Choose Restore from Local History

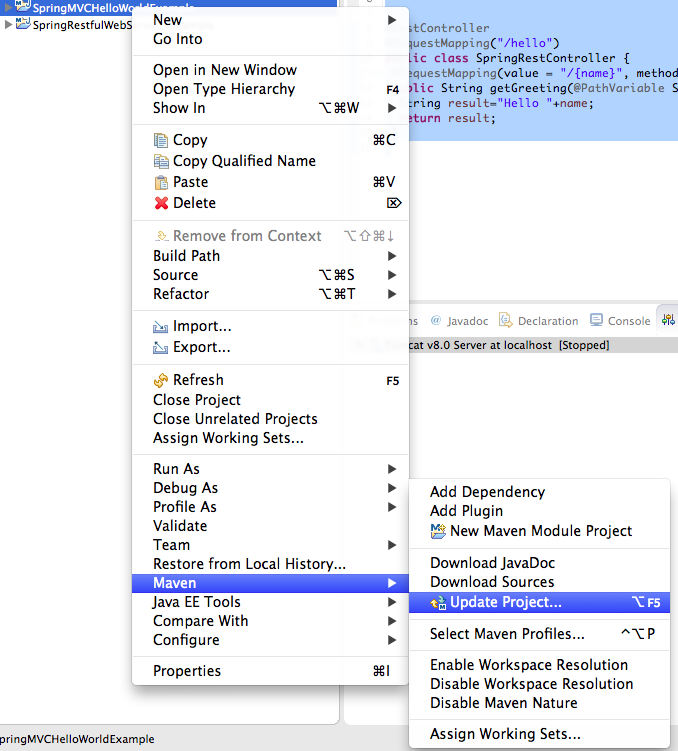pyautogui.click(x=270, y=564)
